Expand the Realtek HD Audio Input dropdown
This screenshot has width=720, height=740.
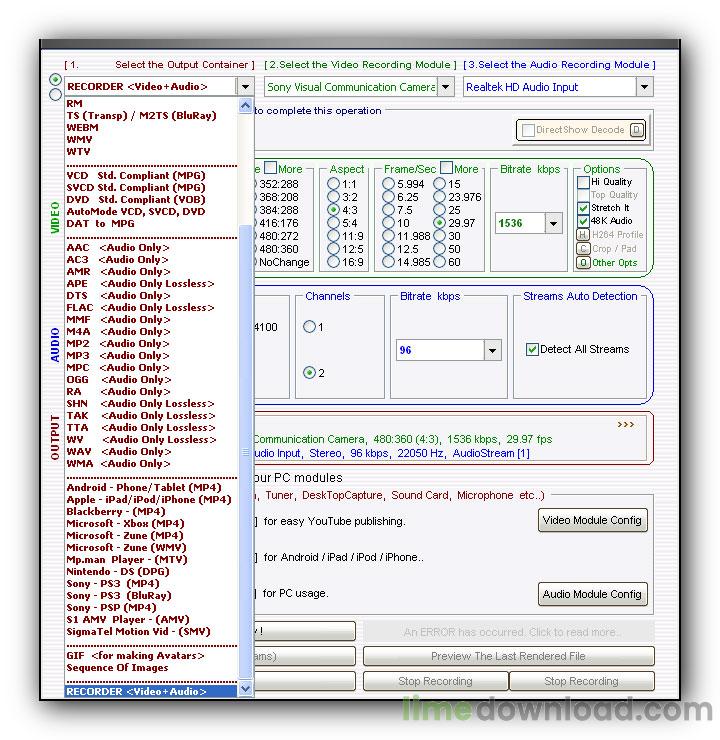coord(644,87)
